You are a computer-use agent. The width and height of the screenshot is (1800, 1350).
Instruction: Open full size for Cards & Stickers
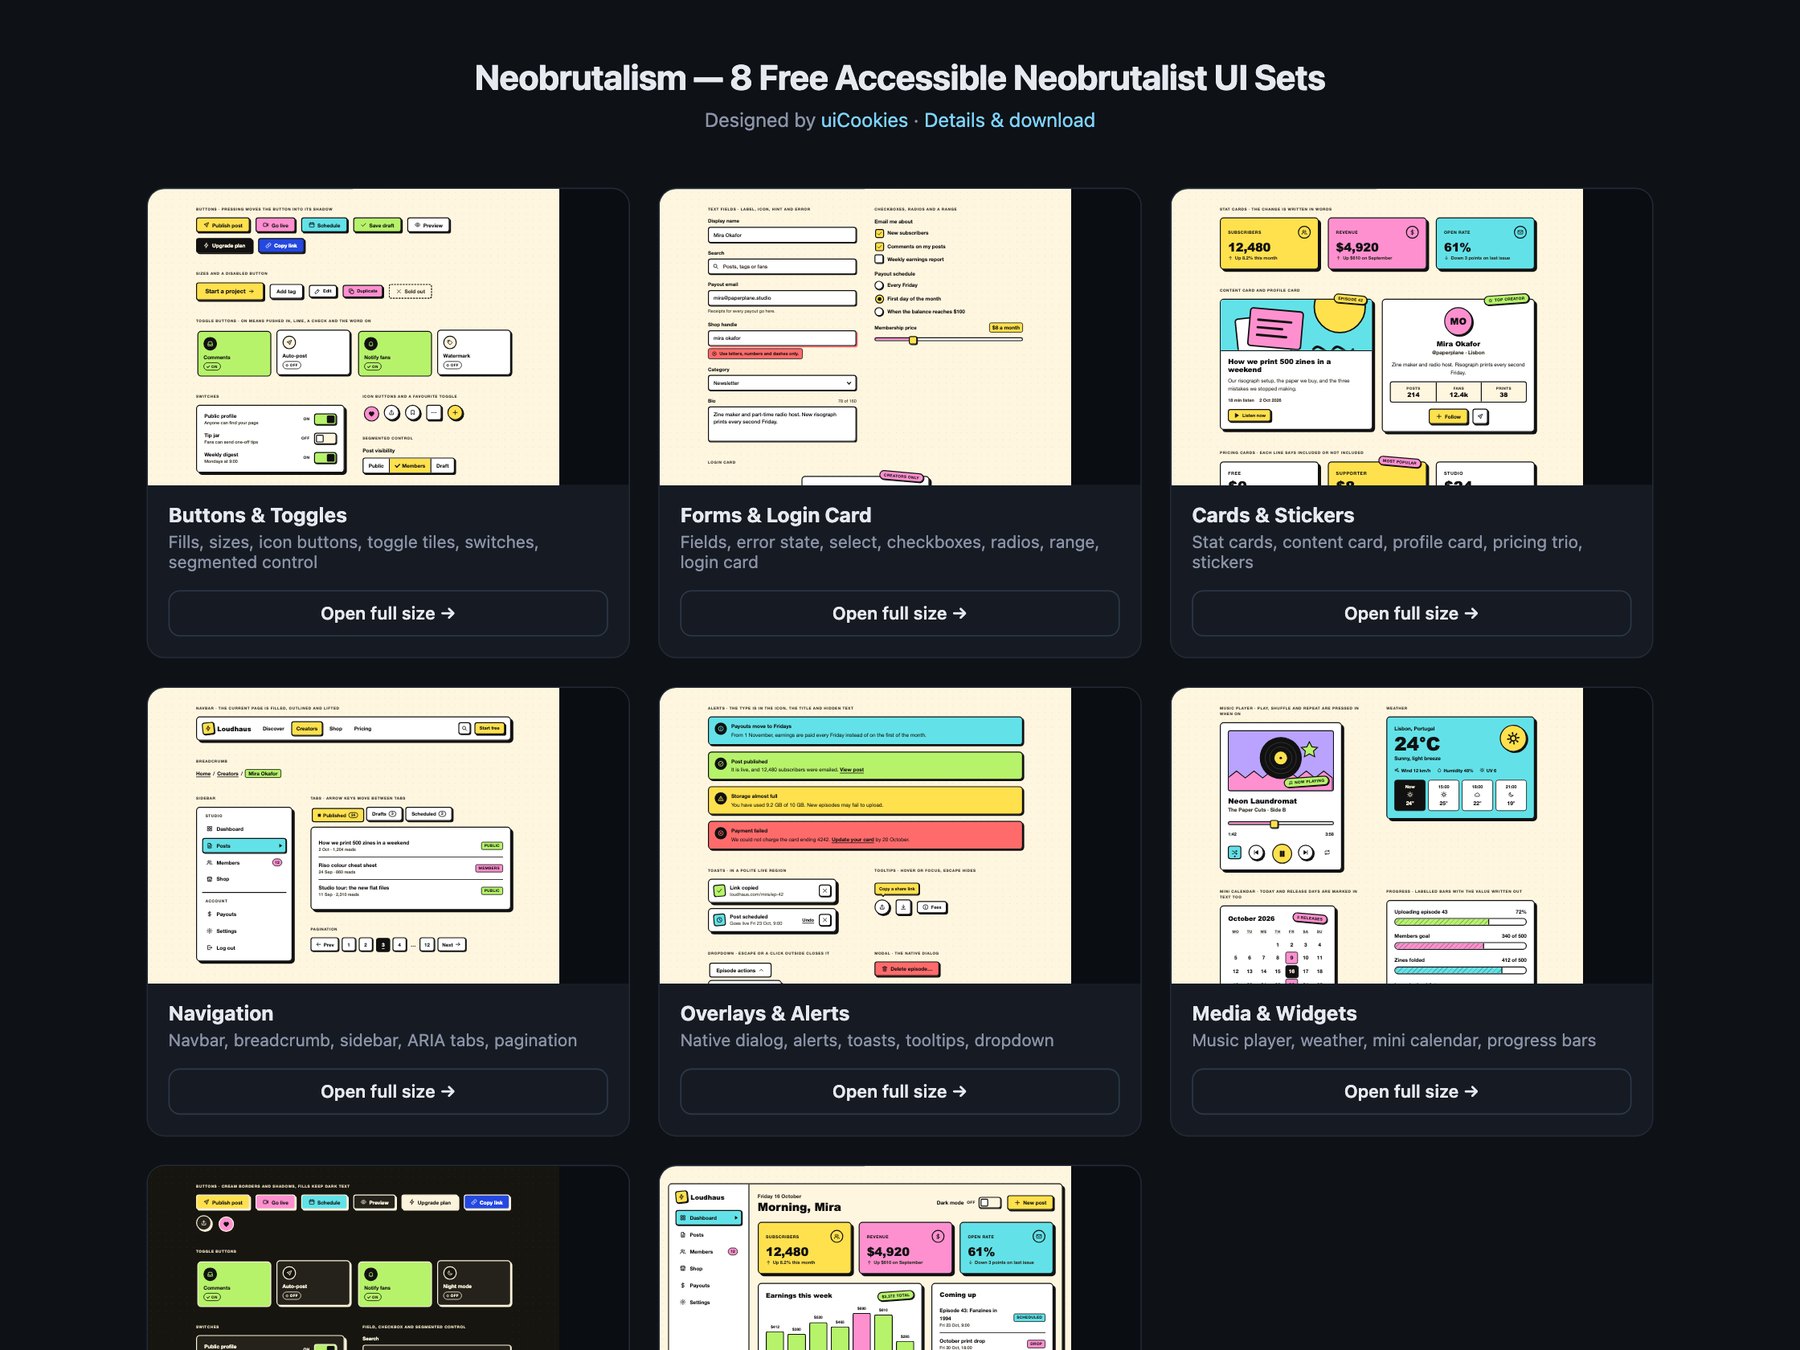[x=1411, y=613]
